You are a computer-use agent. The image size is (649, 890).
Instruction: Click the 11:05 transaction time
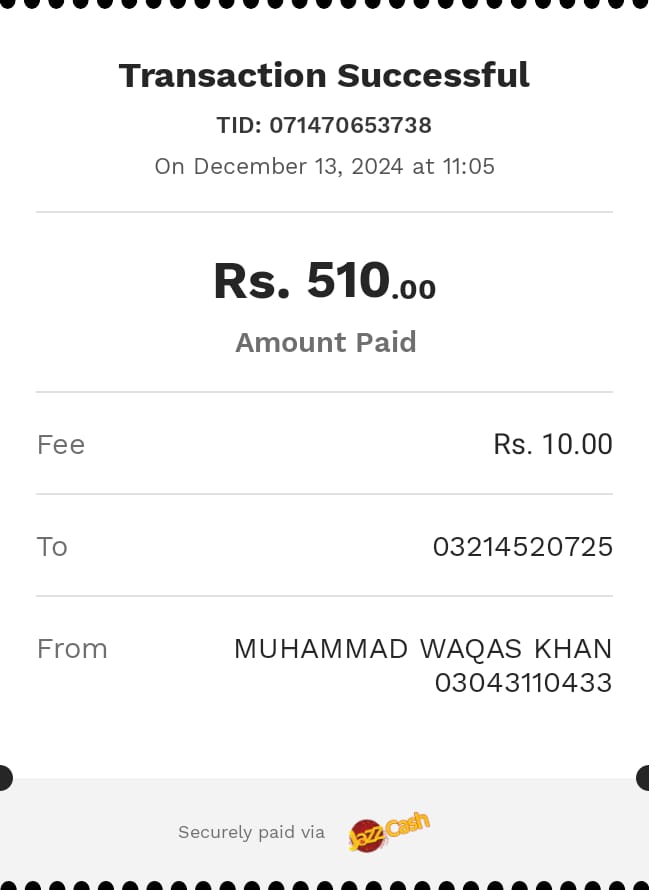click(468, 166)
